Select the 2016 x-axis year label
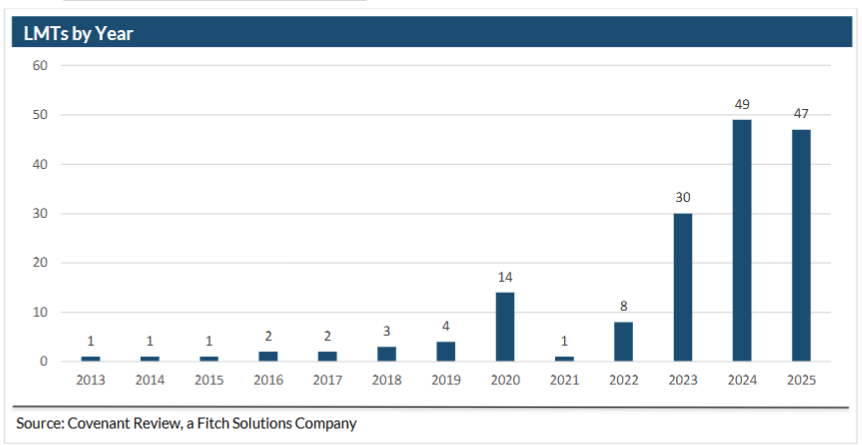Viewport: 862px width, 445px height. tap(268, 381)
